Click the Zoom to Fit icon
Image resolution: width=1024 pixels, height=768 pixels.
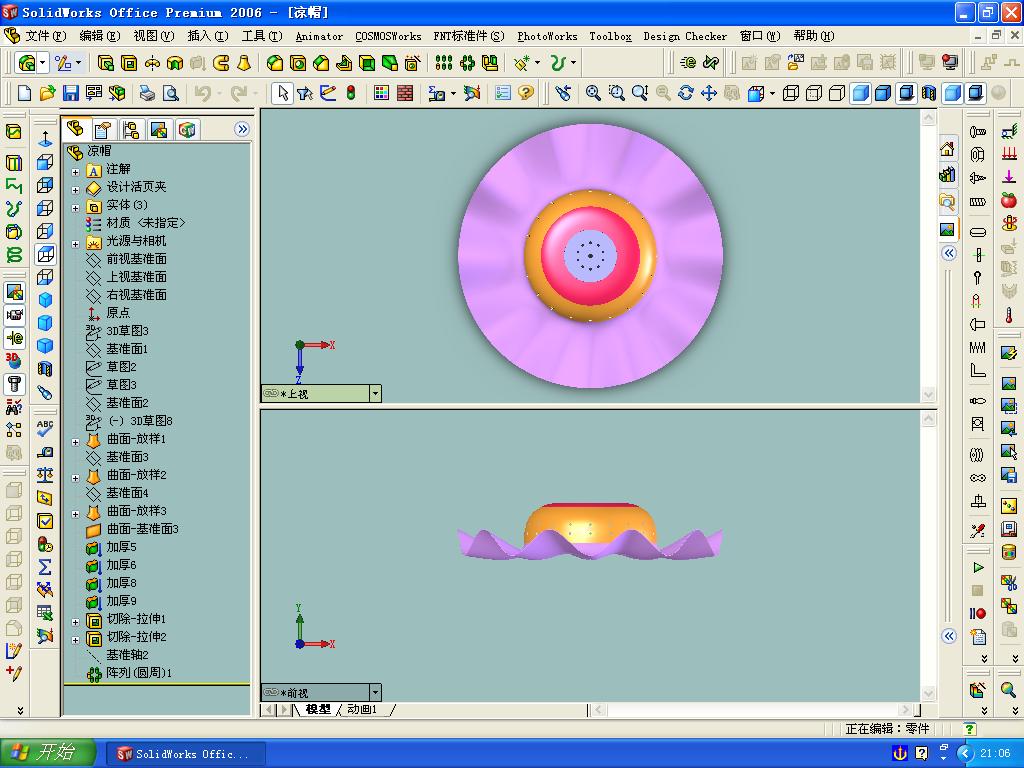[x=593, y=93]
